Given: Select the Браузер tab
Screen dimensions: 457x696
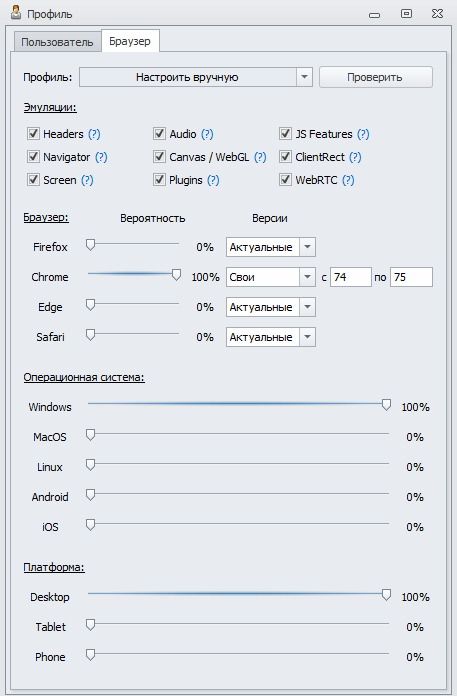Looking at the screenshot, I should [x=130, y=41].
